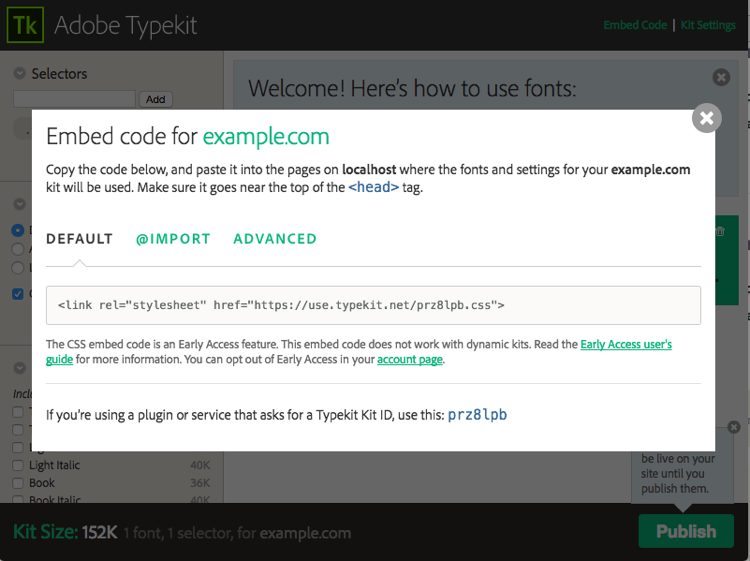The height and width of the screenshot is (561, 750).
Task: Click the example.com kit name in dialog title
Action: coord(266,137)
